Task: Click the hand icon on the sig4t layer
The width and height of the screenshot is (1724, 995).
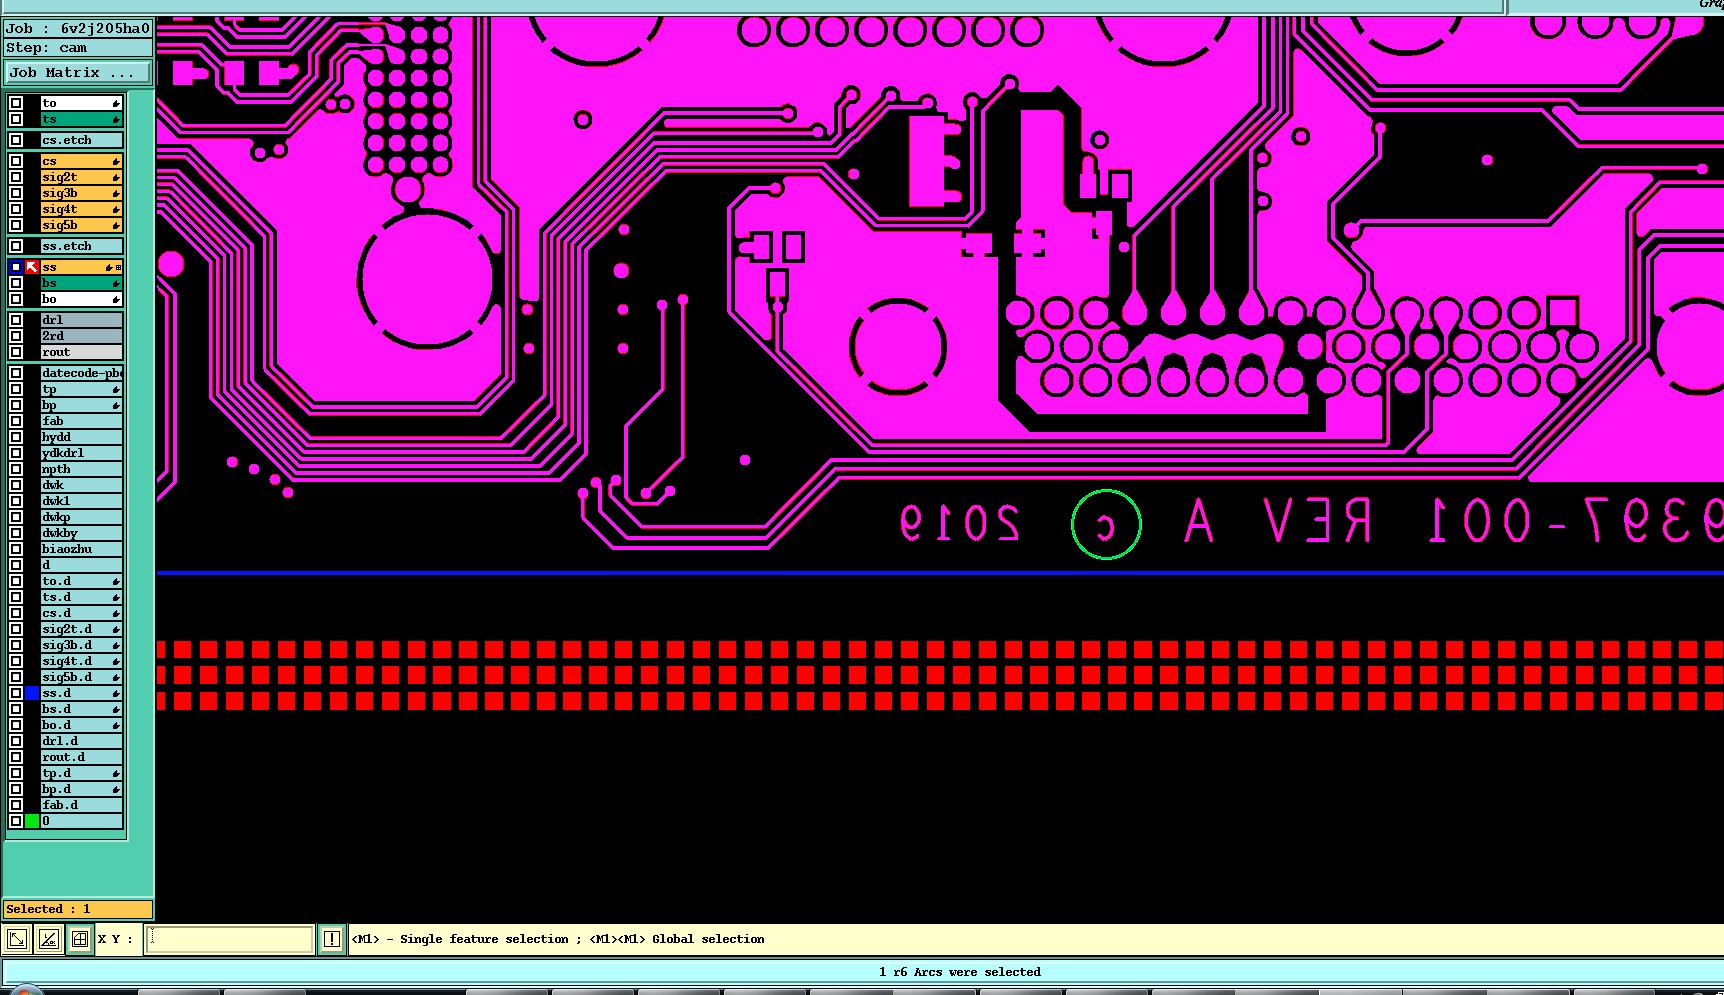Action: click(116, 210)
